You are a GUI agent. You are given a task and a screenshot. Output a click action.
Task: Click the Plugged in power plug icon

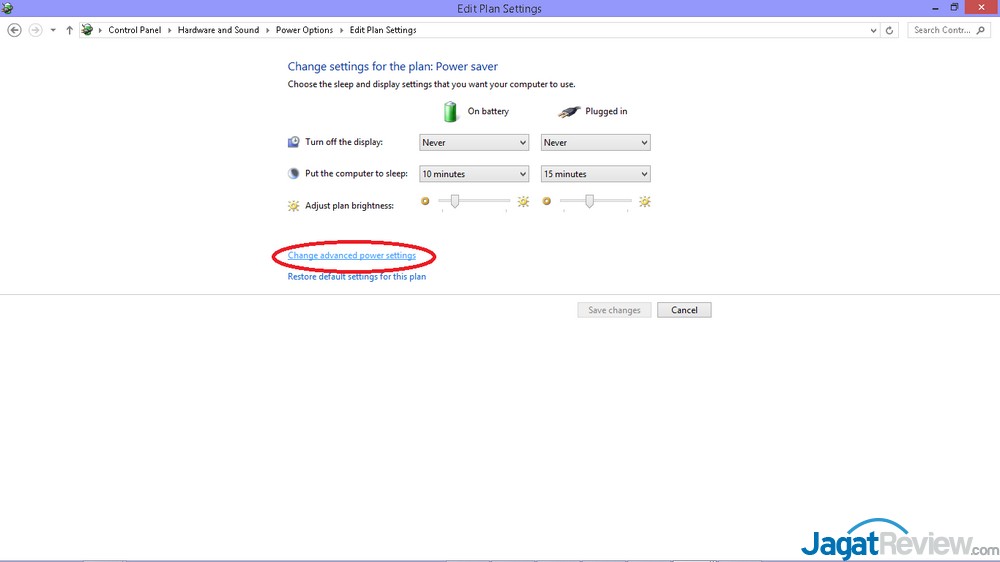[568, 111]
